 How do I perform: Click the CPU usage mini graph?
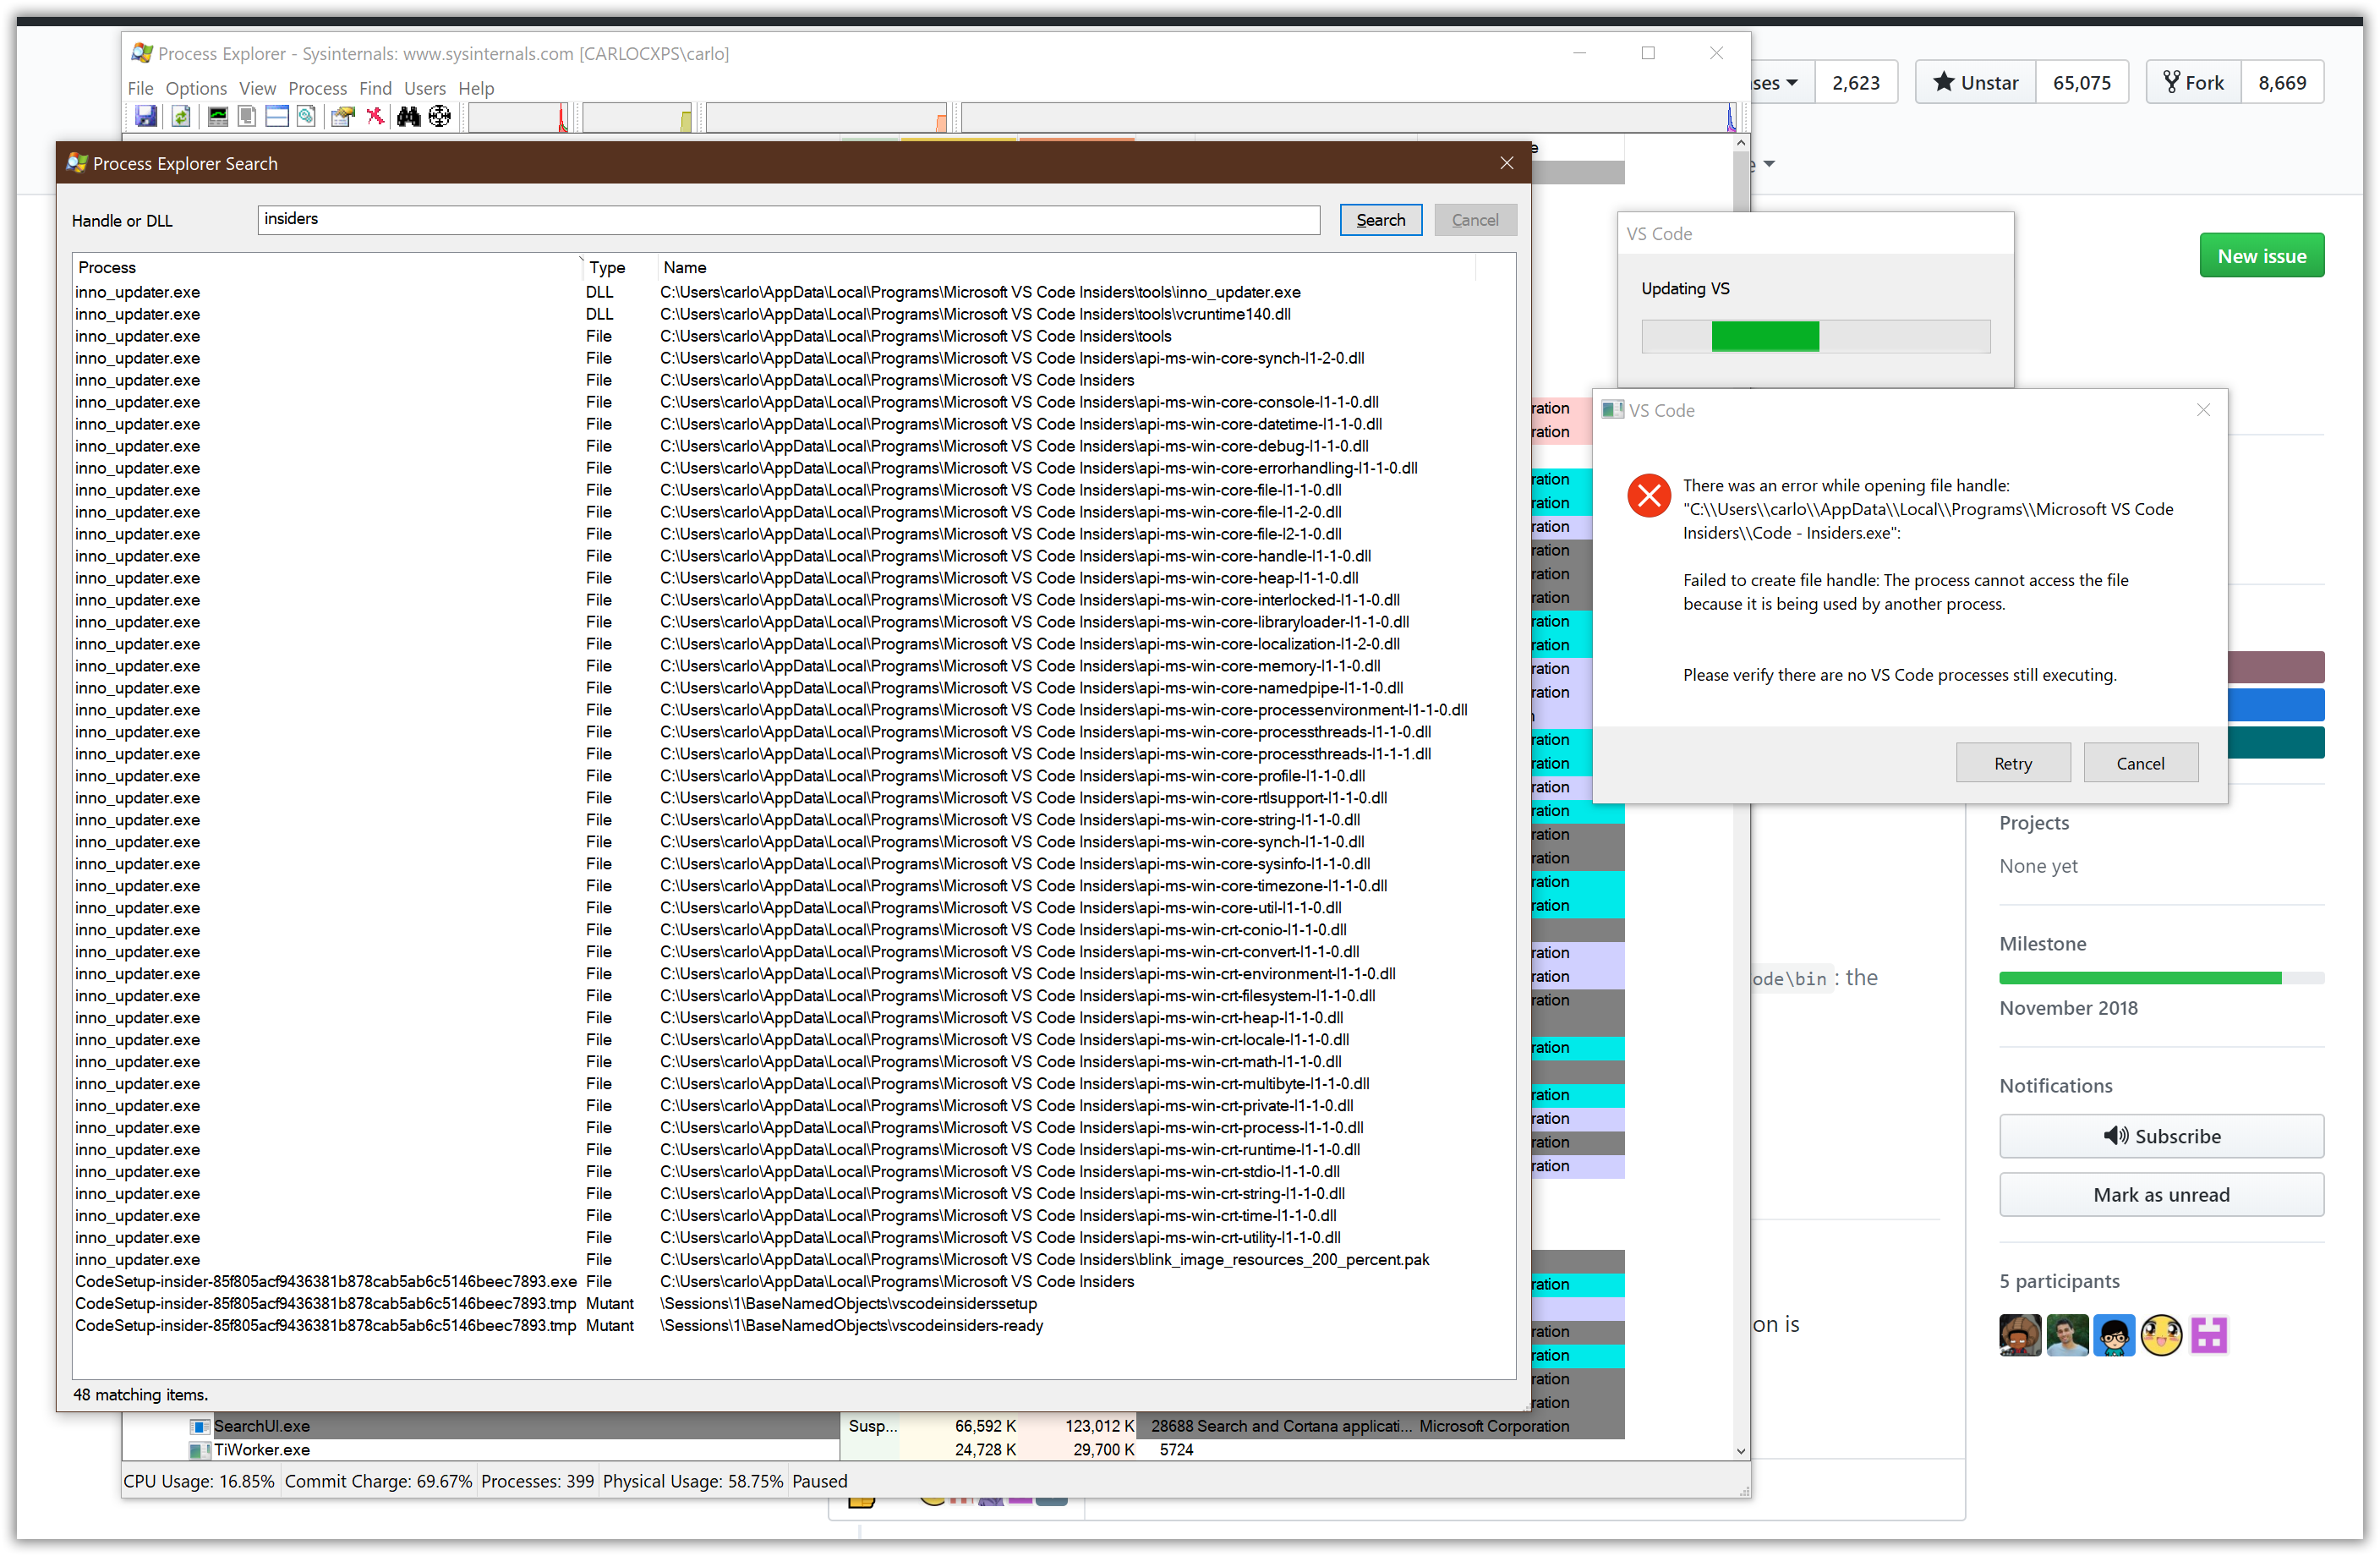[518, 117]
